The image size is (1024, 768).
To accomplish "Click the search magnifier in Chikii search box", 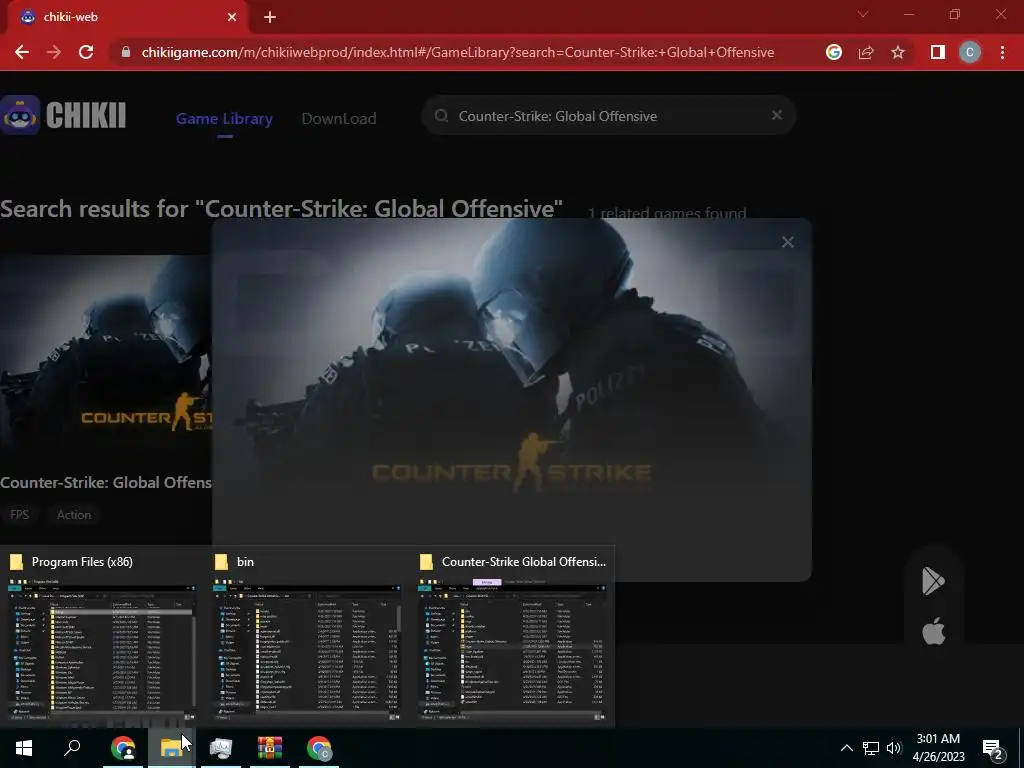I will (x=441, y=116).
